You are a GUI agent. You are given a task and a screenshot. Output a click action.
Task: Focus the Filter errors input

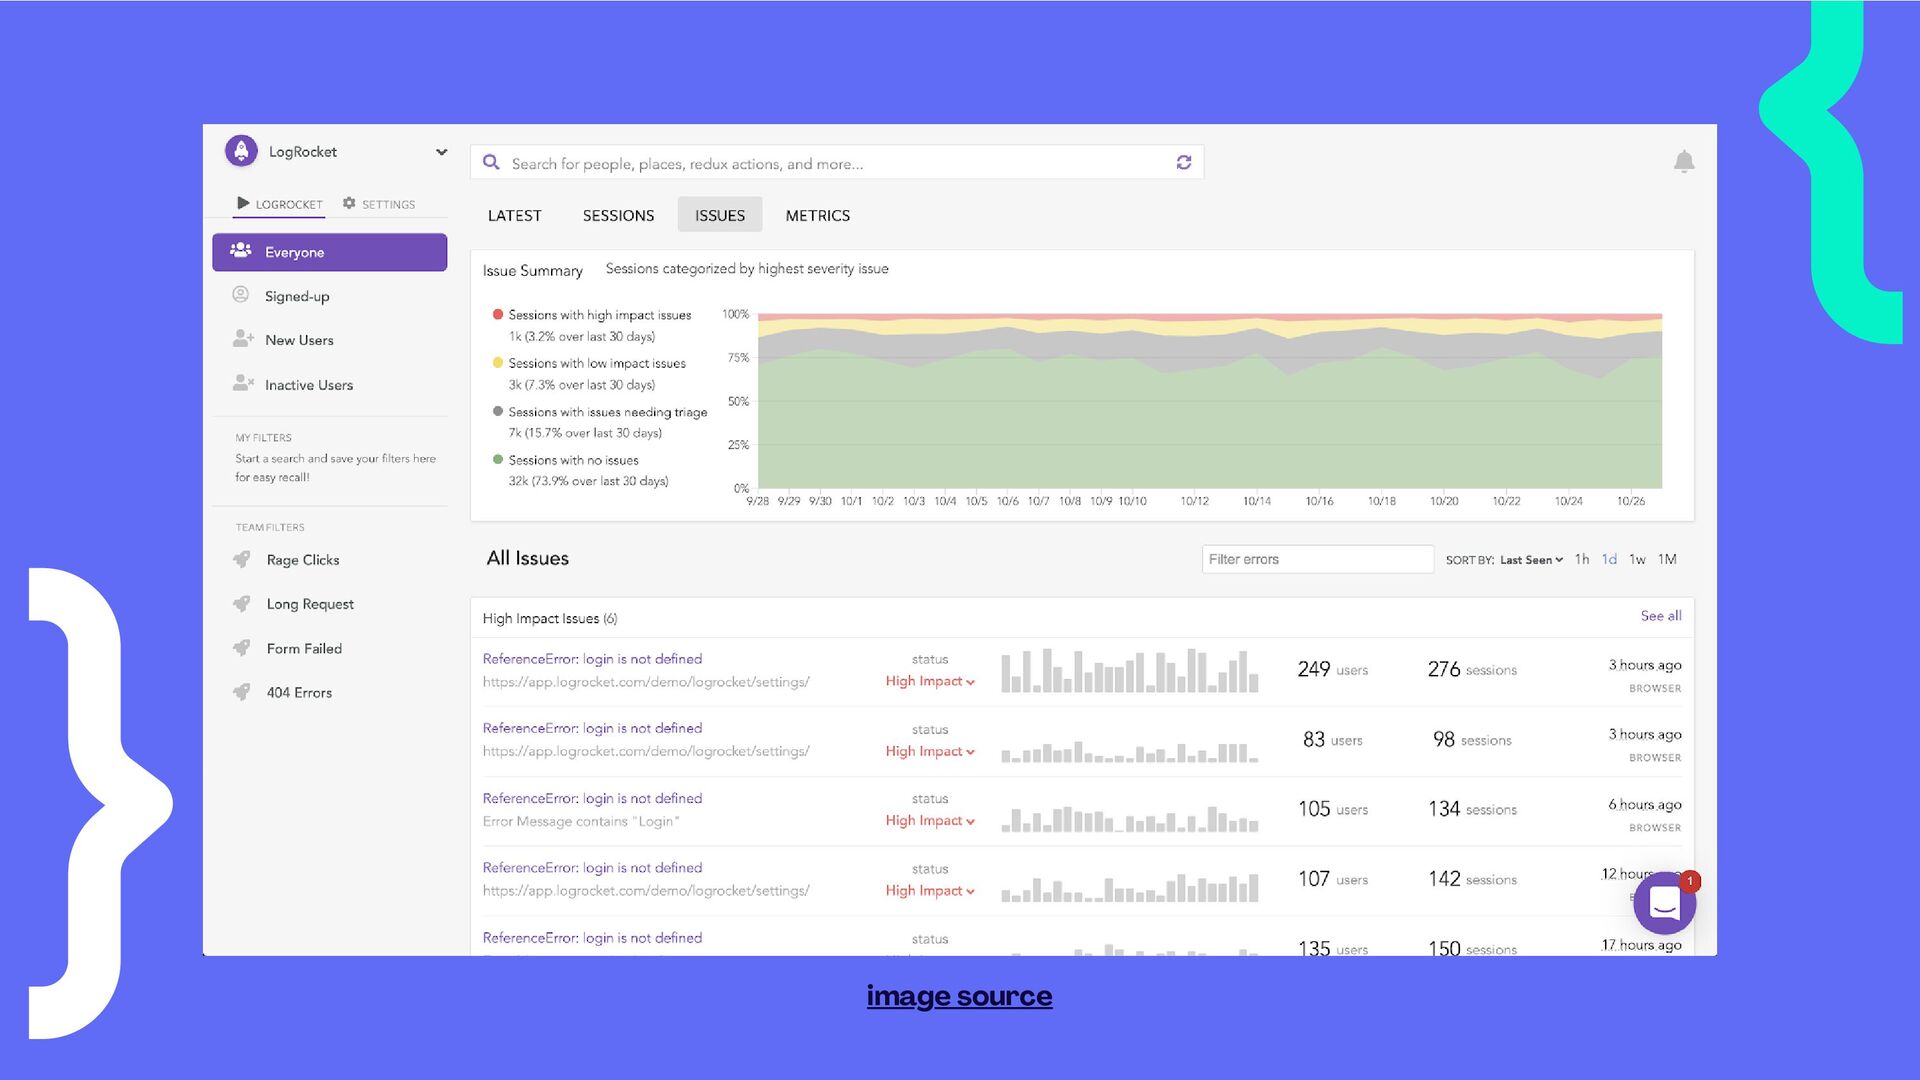pos(1317,559)
